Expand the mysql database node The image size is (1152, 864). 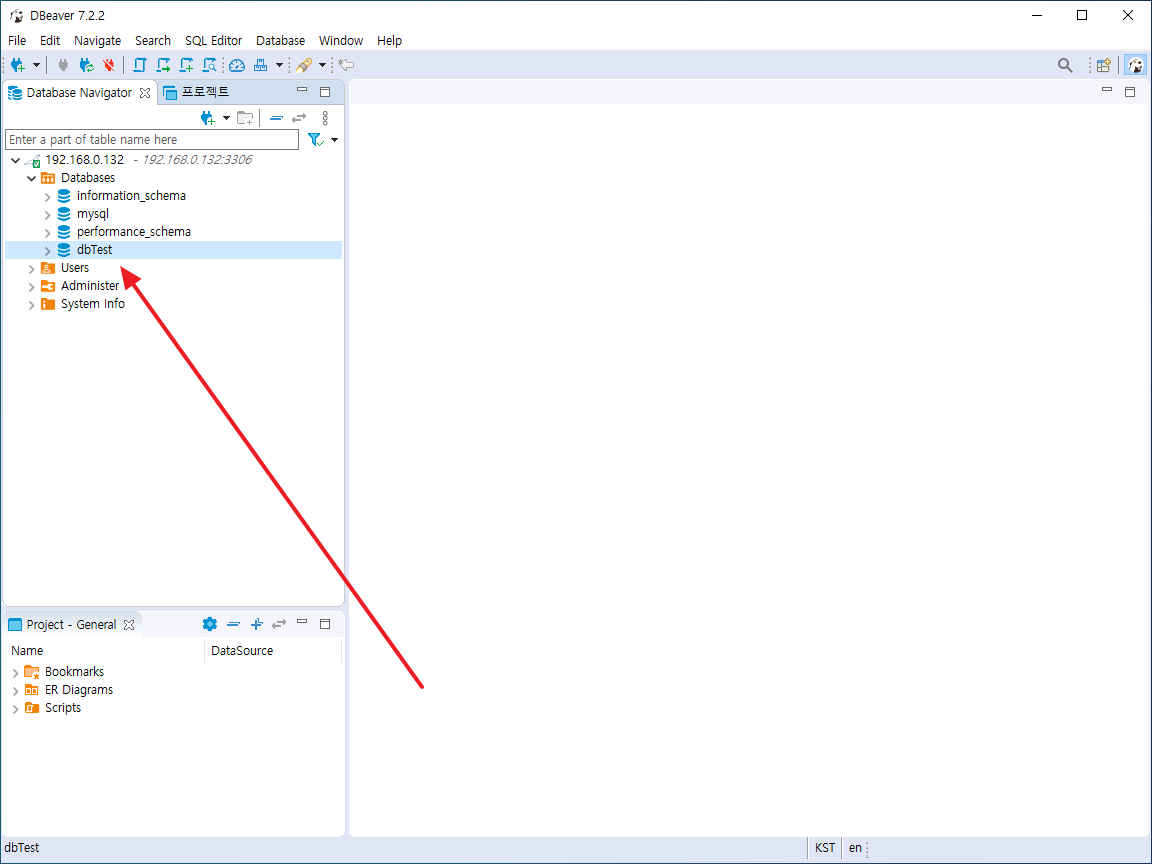pos(48,215)
